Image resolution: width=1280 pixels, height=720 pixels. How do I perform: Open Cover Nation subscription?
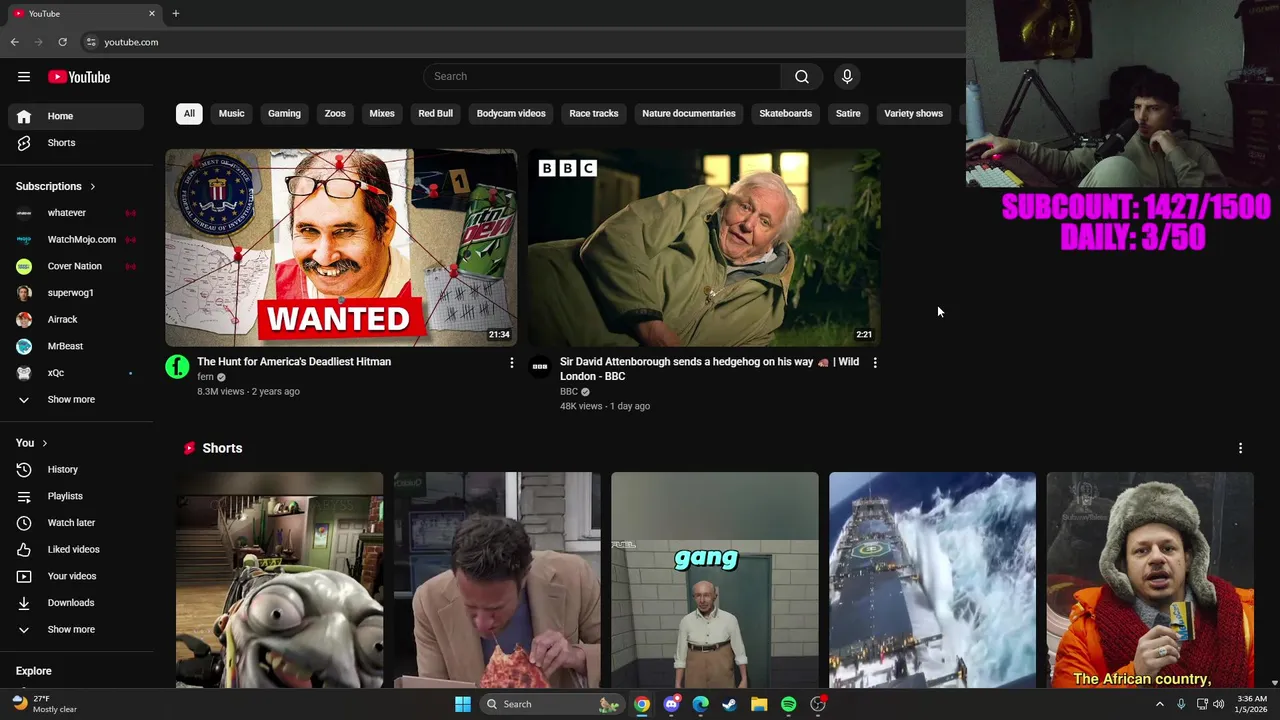(x=76, y=266)
